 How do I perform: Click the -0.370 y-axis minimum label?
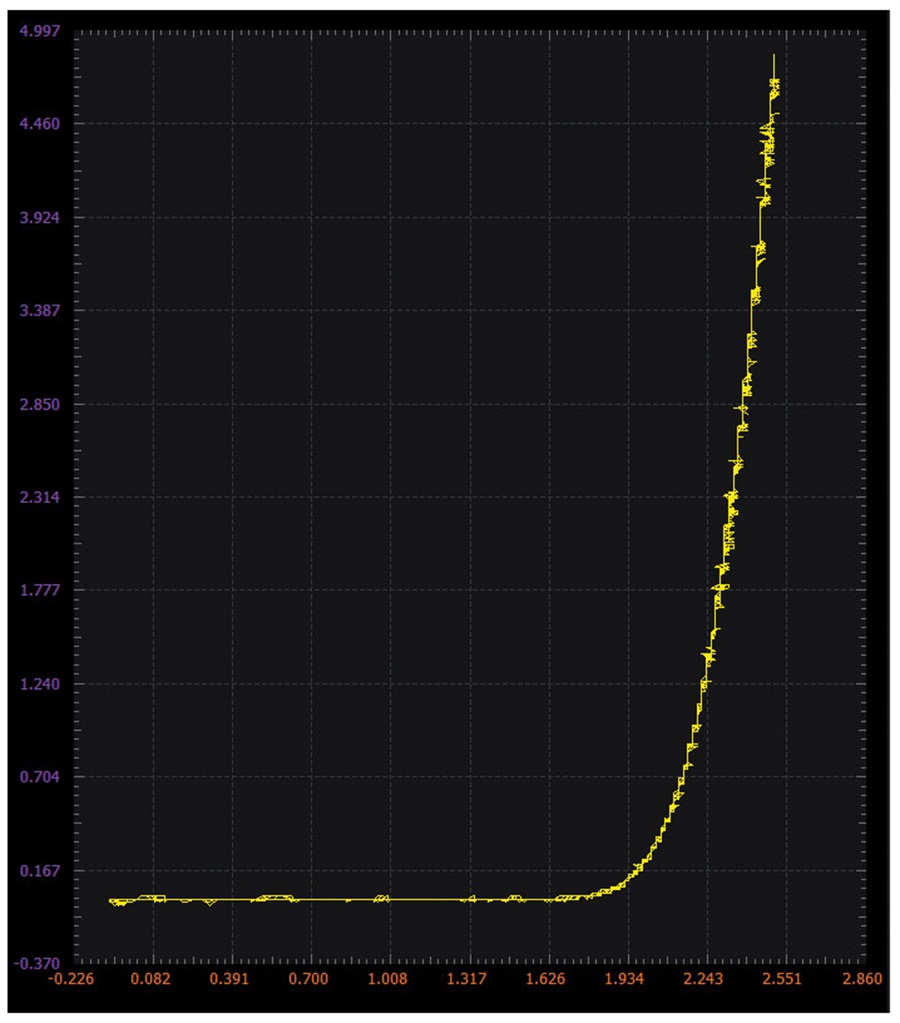click(37, 964)
